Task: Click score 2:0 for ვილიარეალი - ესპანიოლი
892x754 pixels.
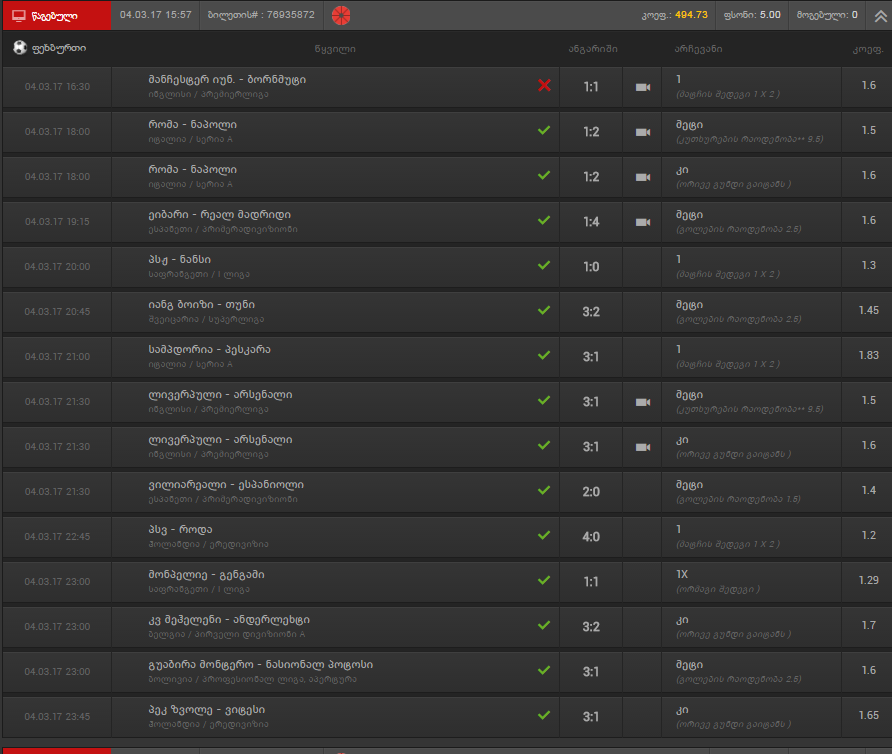Action: pyautogui.click(x=591, y=492)
